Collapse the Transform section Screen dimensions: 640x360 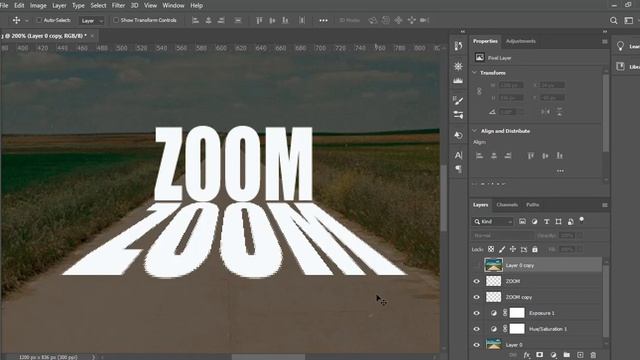[x=474, y=73]
